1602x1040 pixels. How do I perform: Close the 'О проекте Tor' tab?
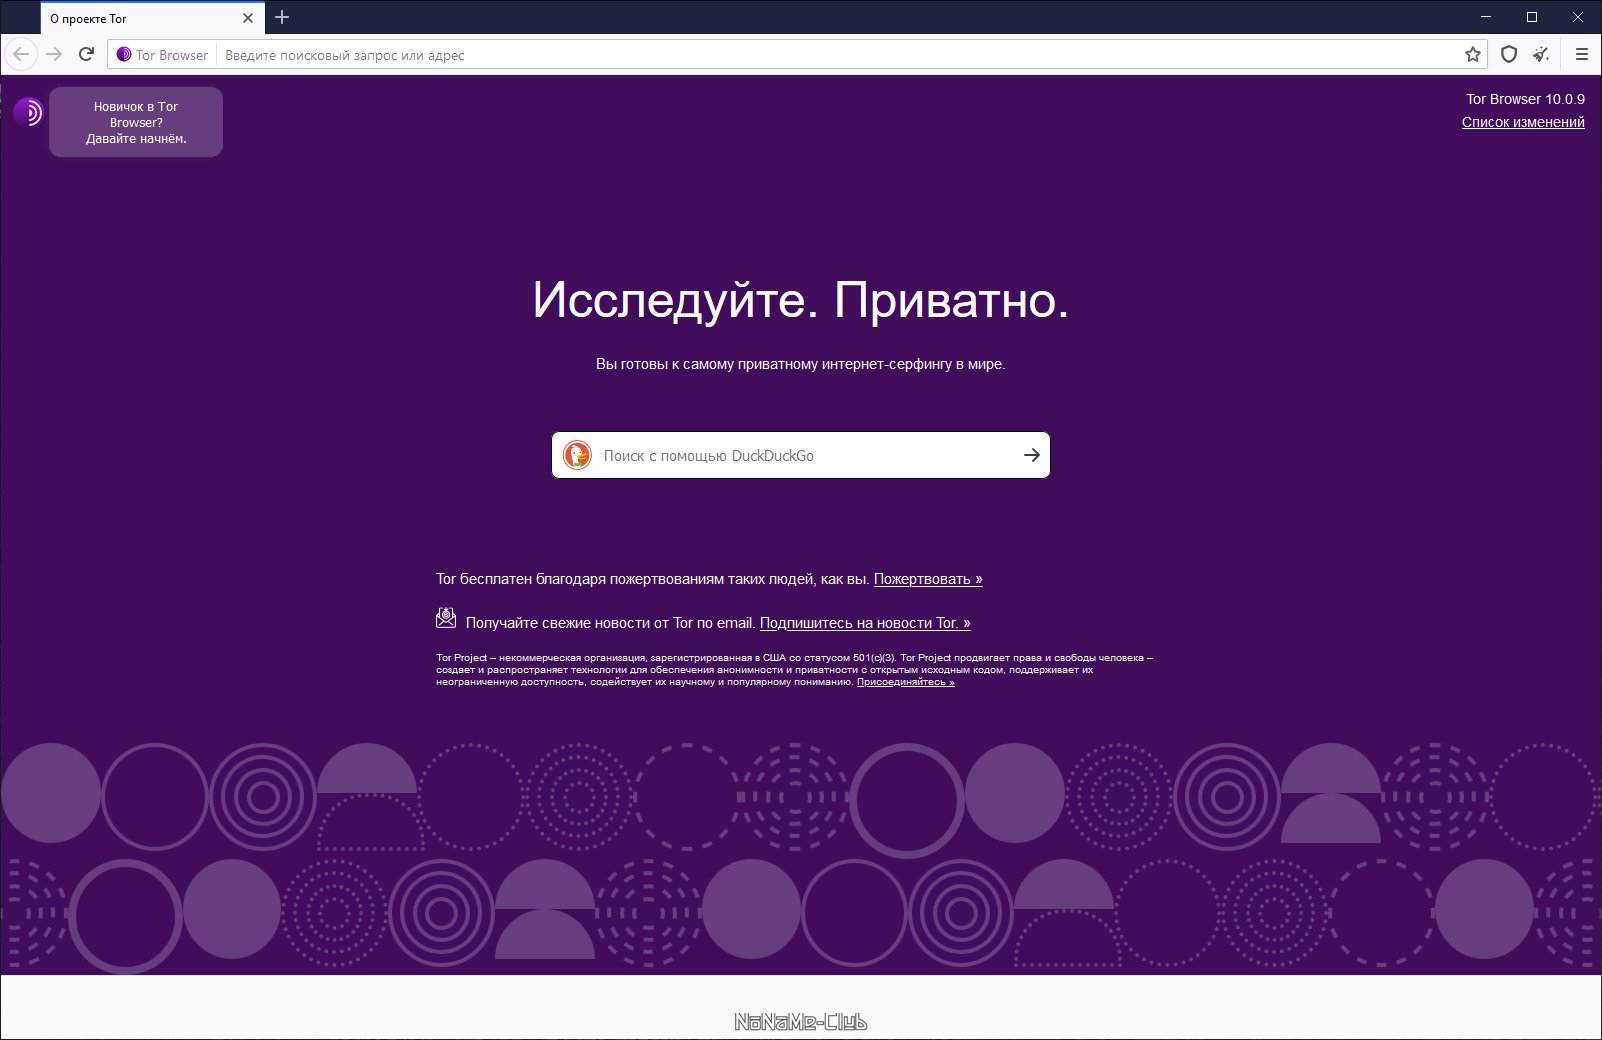(248, 18)
